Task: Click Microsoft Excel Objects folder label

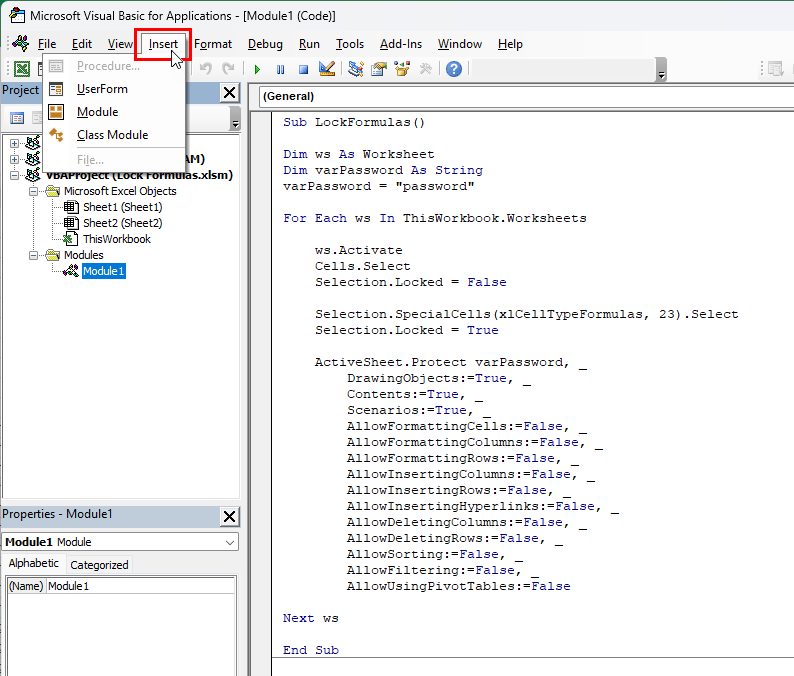Action: [x=120, y=191]
